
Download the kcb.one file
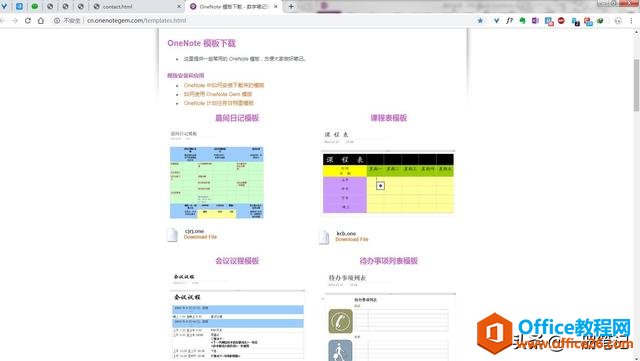tap(352, 239)
